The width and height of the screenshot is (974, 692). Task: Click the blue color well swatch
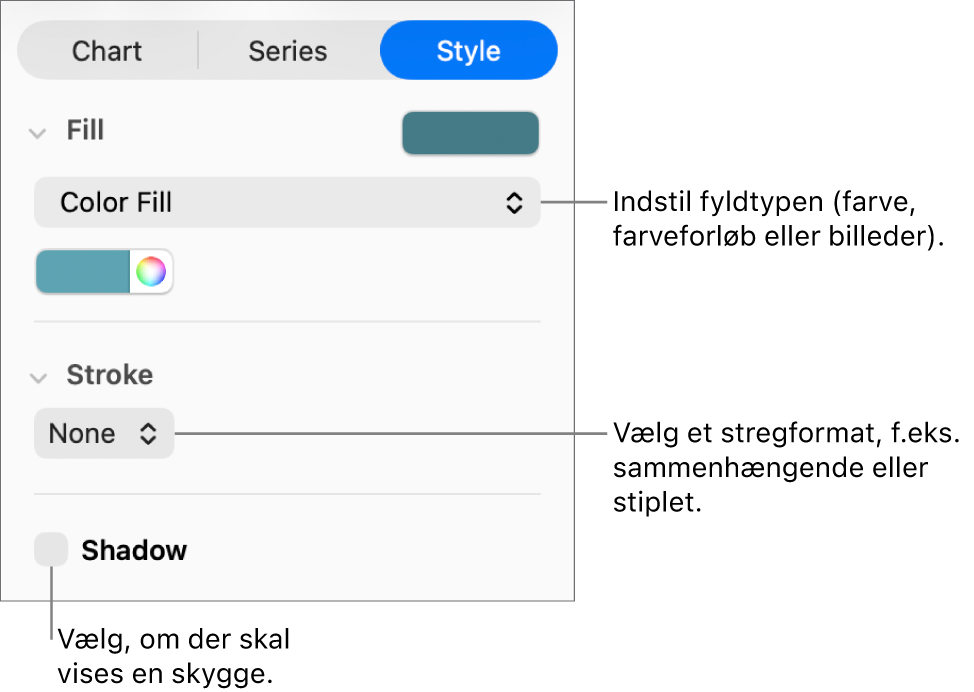click(x=83, y=272)
